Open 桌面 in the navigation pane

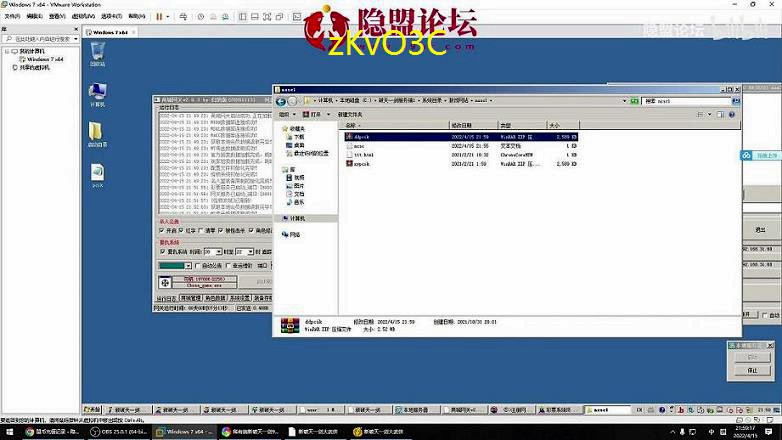point(295,145)
